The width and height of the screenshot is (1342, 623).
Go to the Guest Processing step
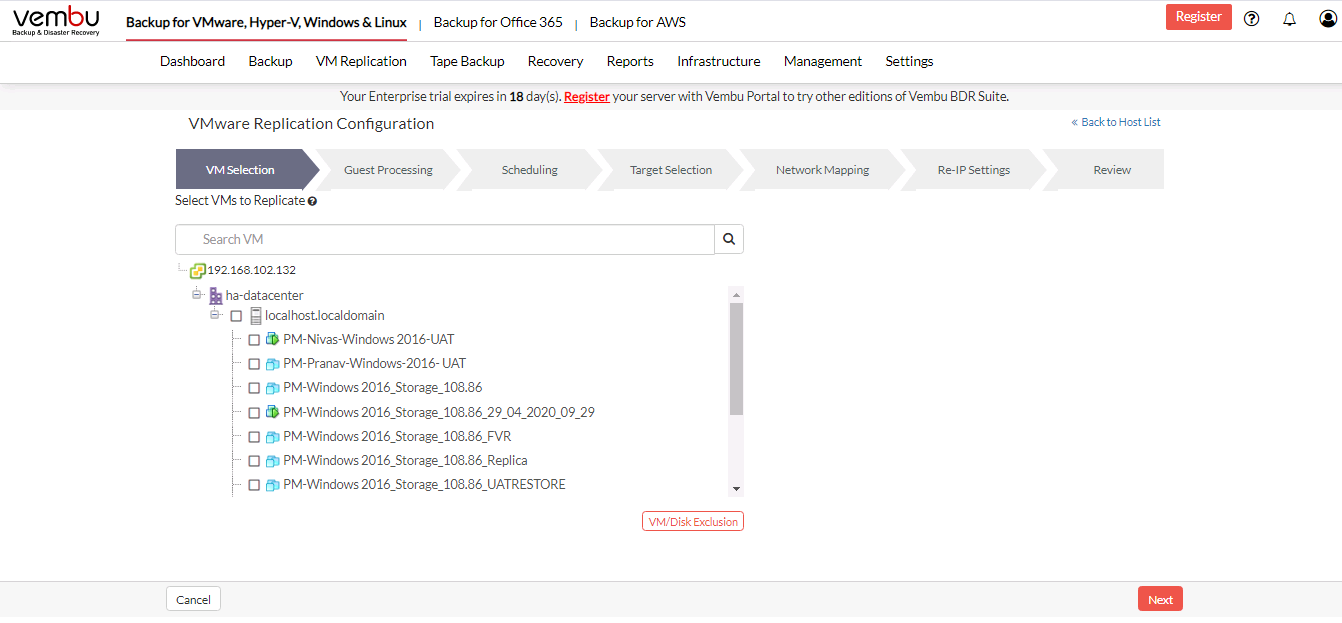click(x=388, y=170)
